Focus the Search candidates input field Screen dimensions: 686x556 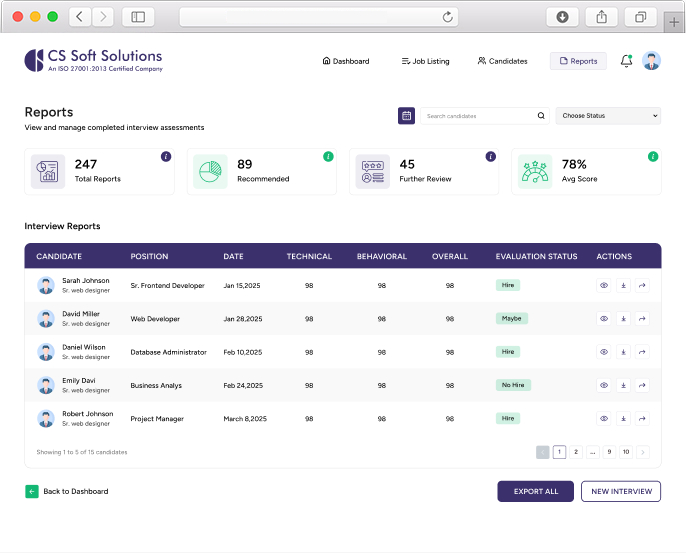[x=478, y=116]
